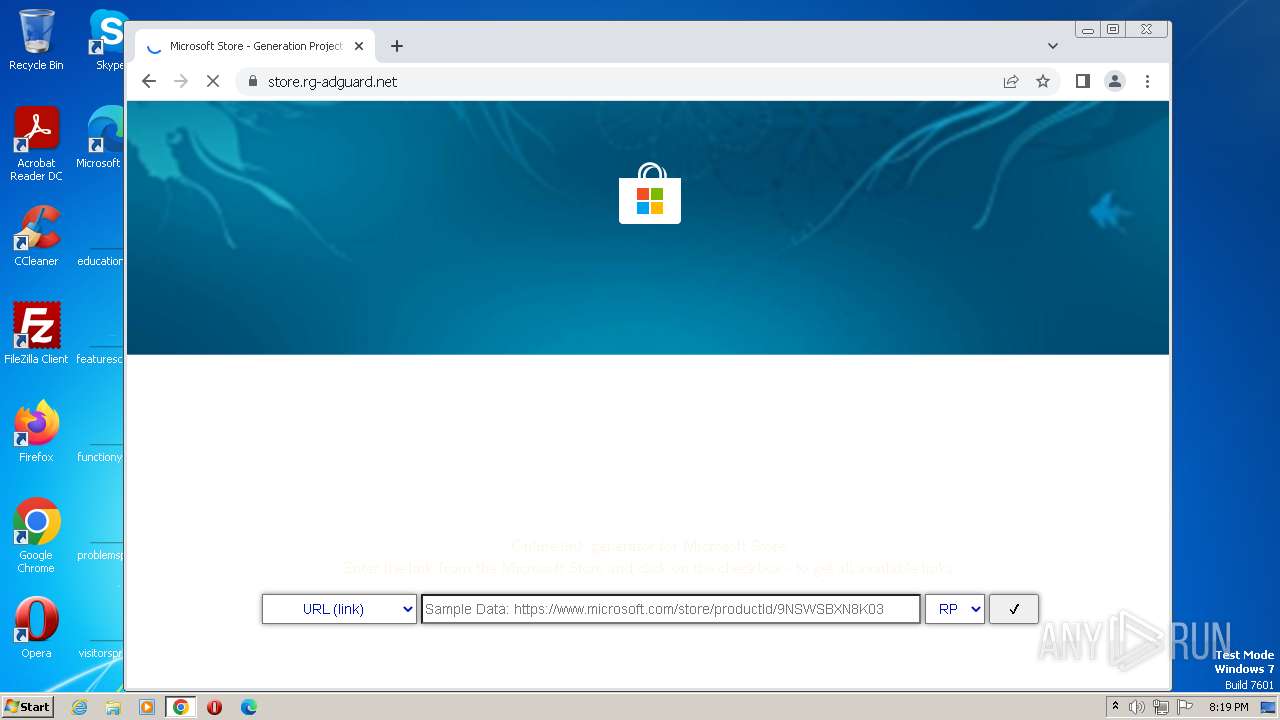
Task: Open the Chrome profile avatar
Action: (1115, 82)
